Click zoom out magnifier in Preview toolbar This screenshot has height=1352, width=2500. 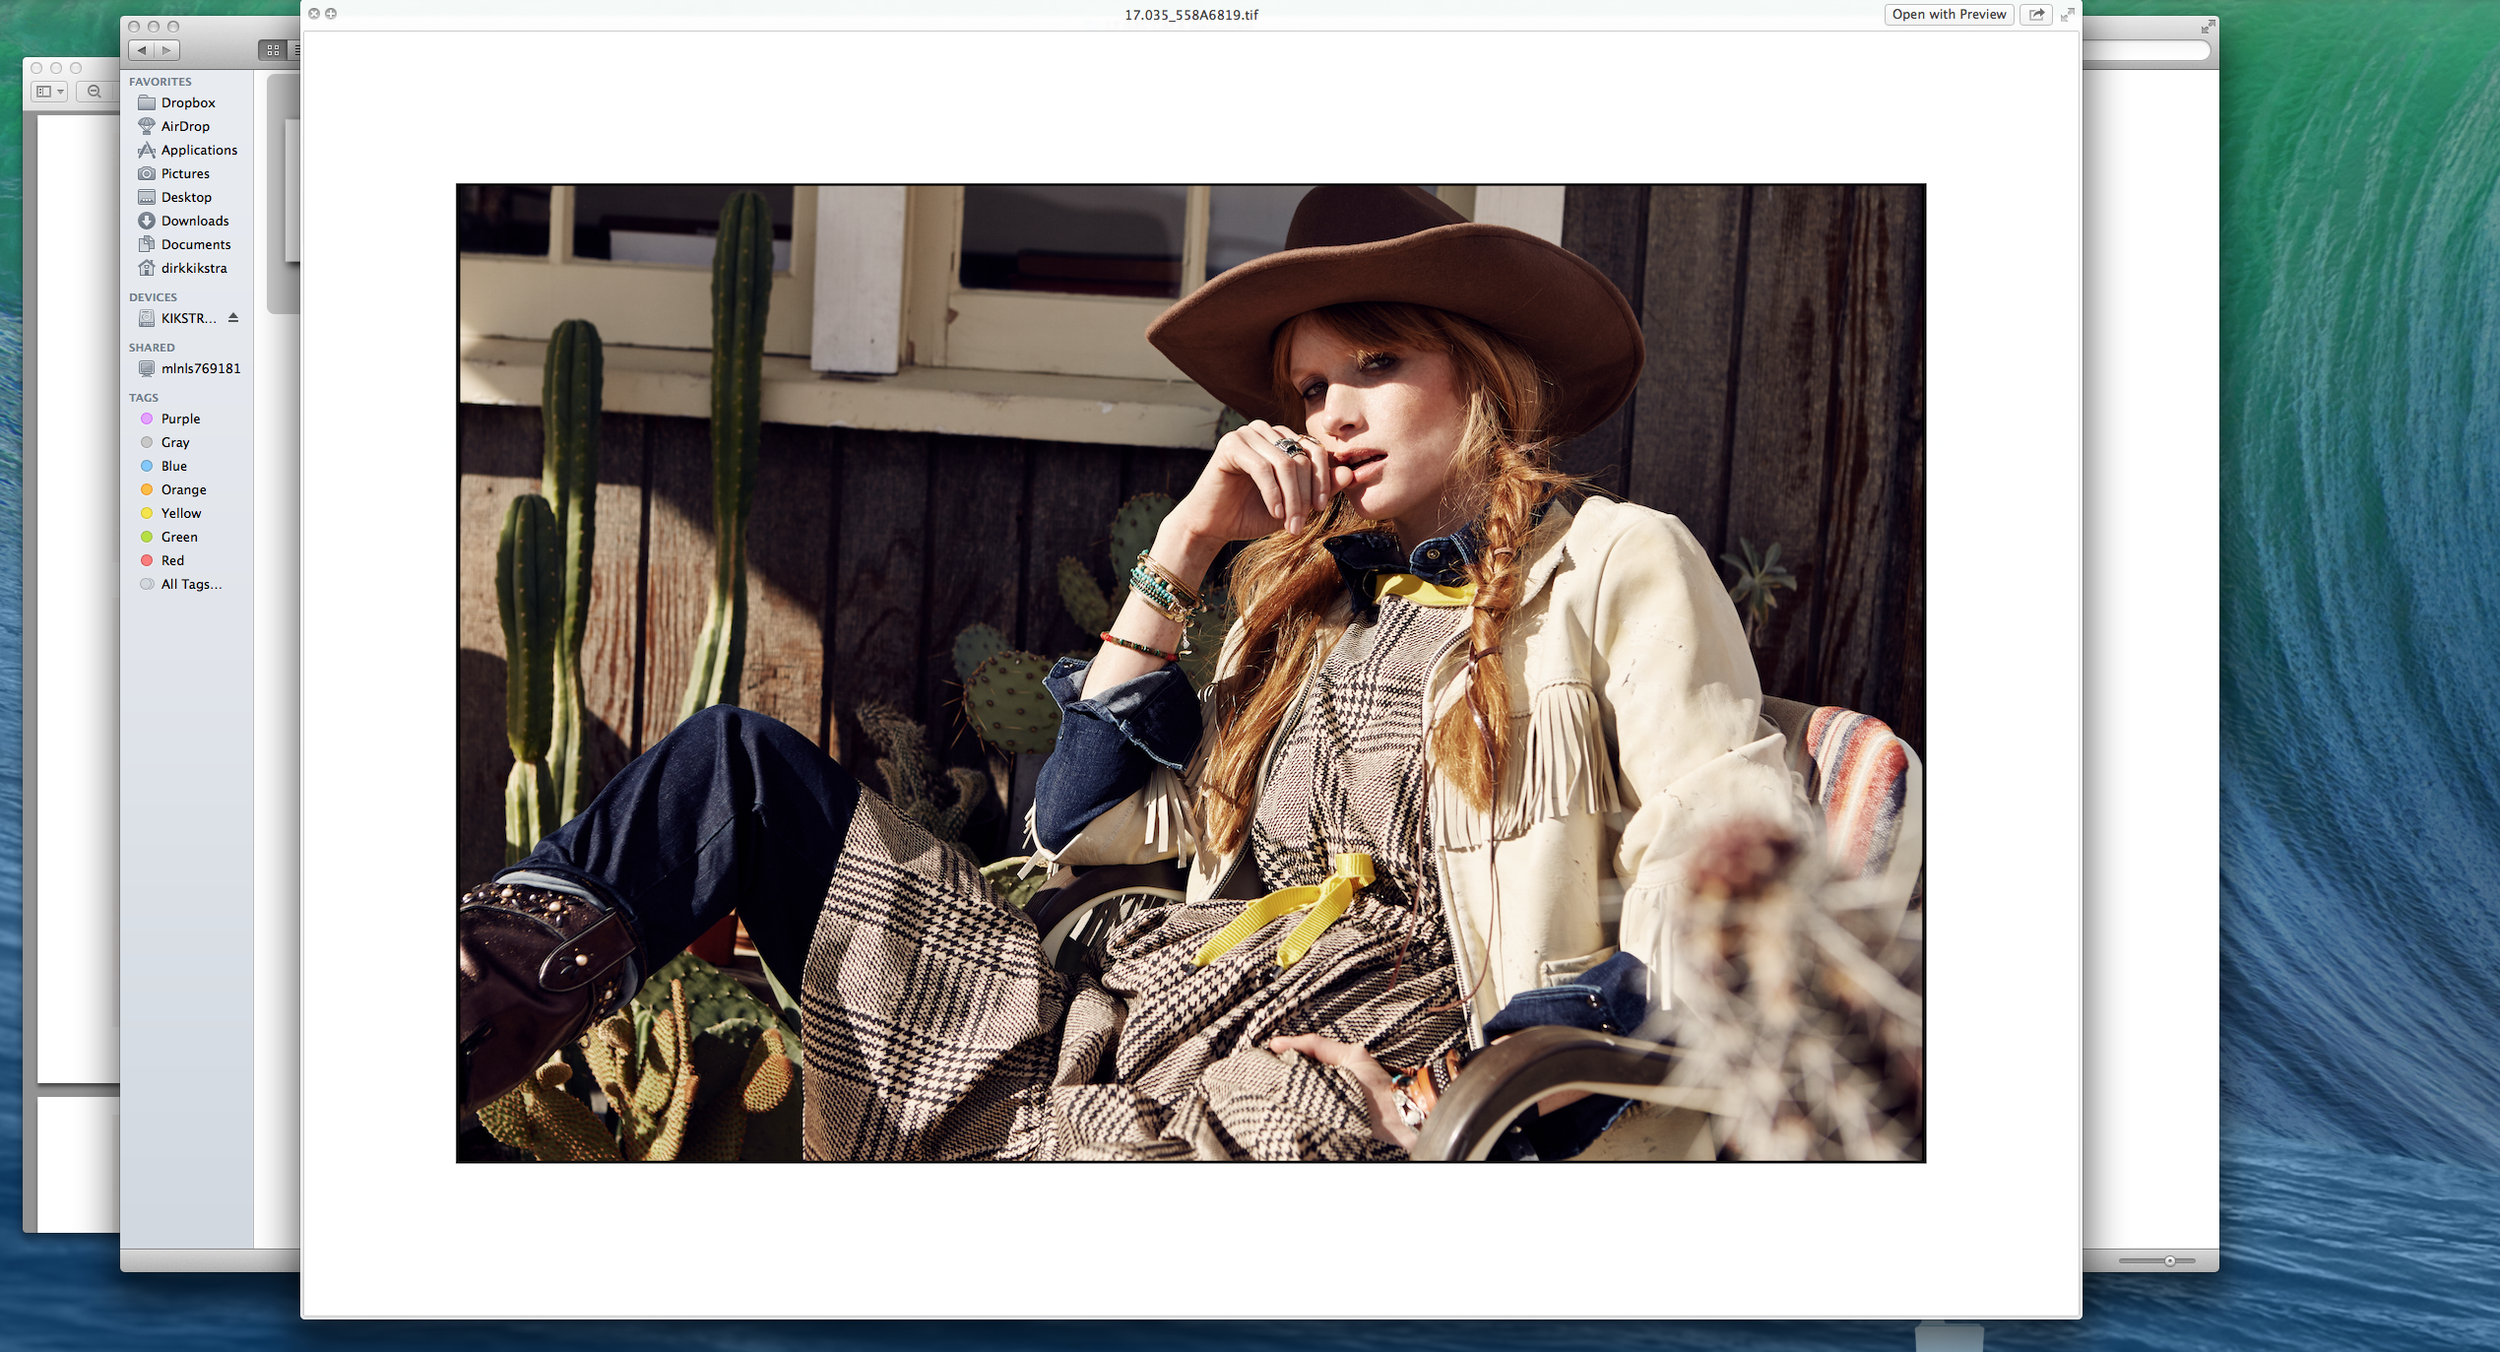click(94, 92)
